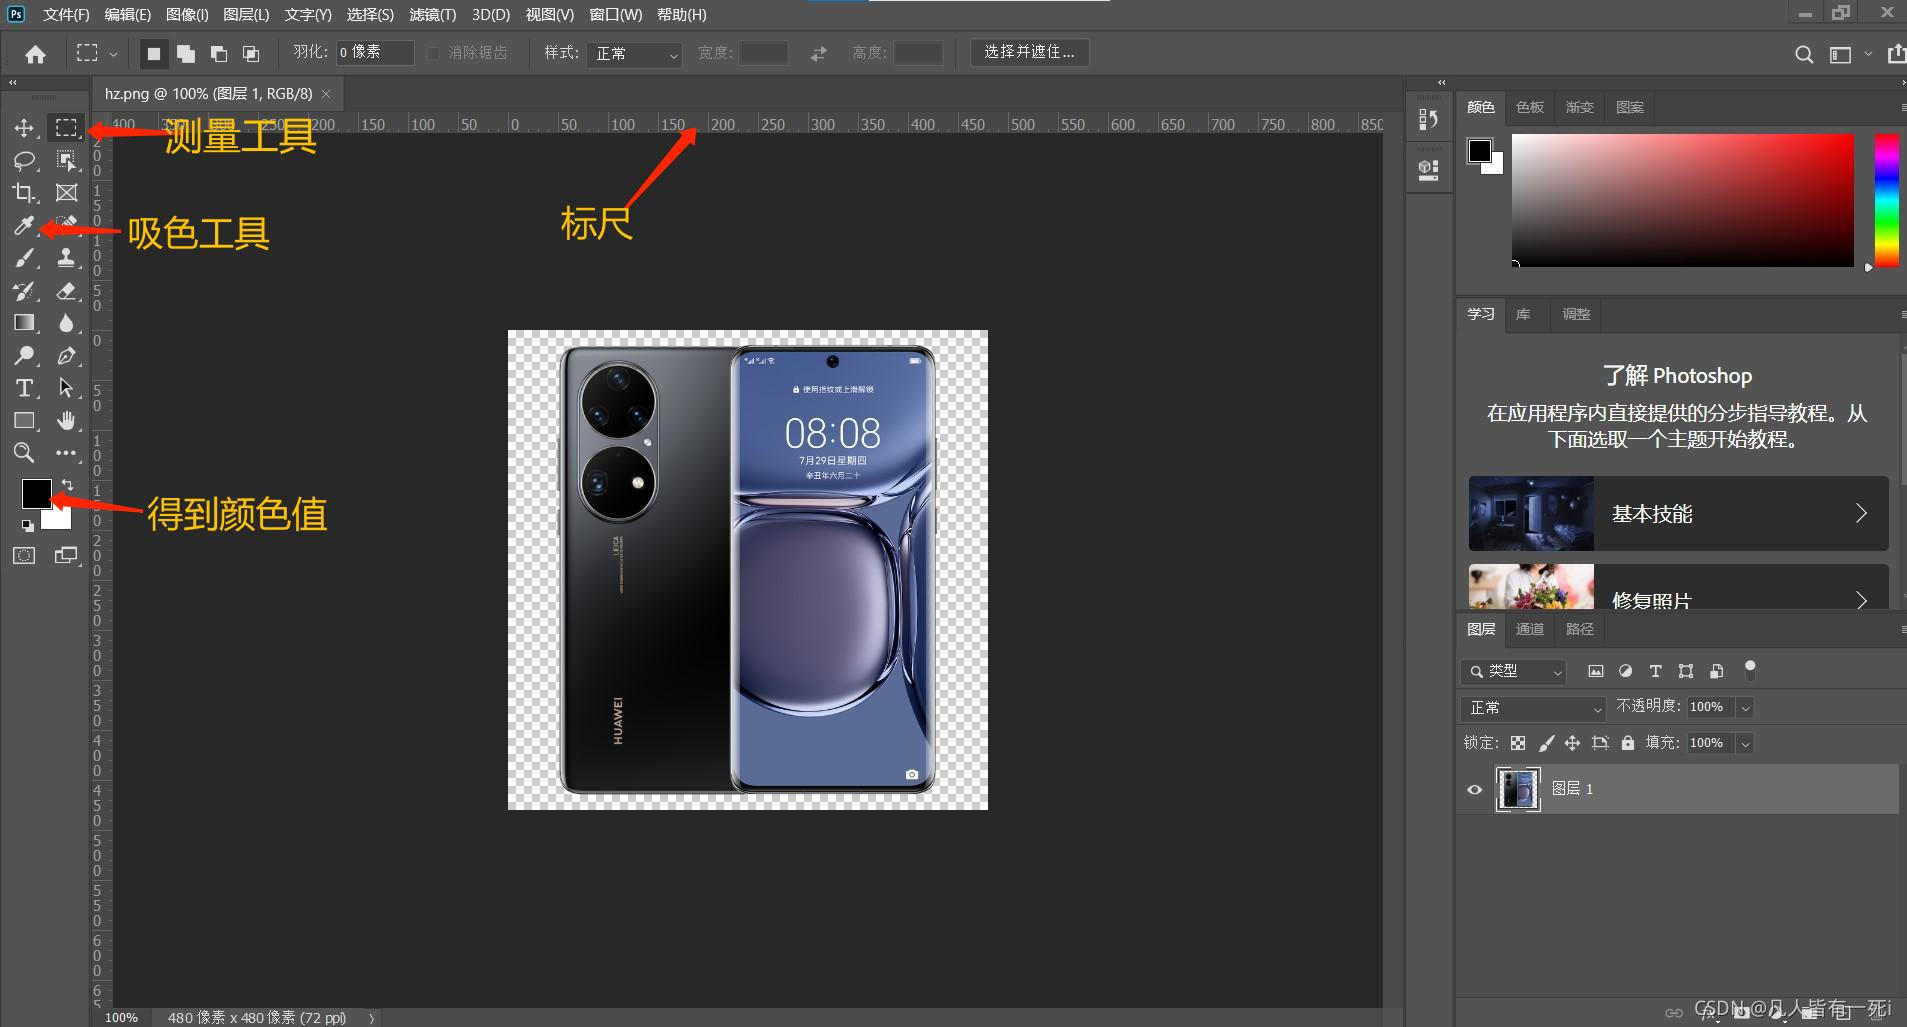
Task: Select the Brush tool in toolbox
Action: [24, 258]
